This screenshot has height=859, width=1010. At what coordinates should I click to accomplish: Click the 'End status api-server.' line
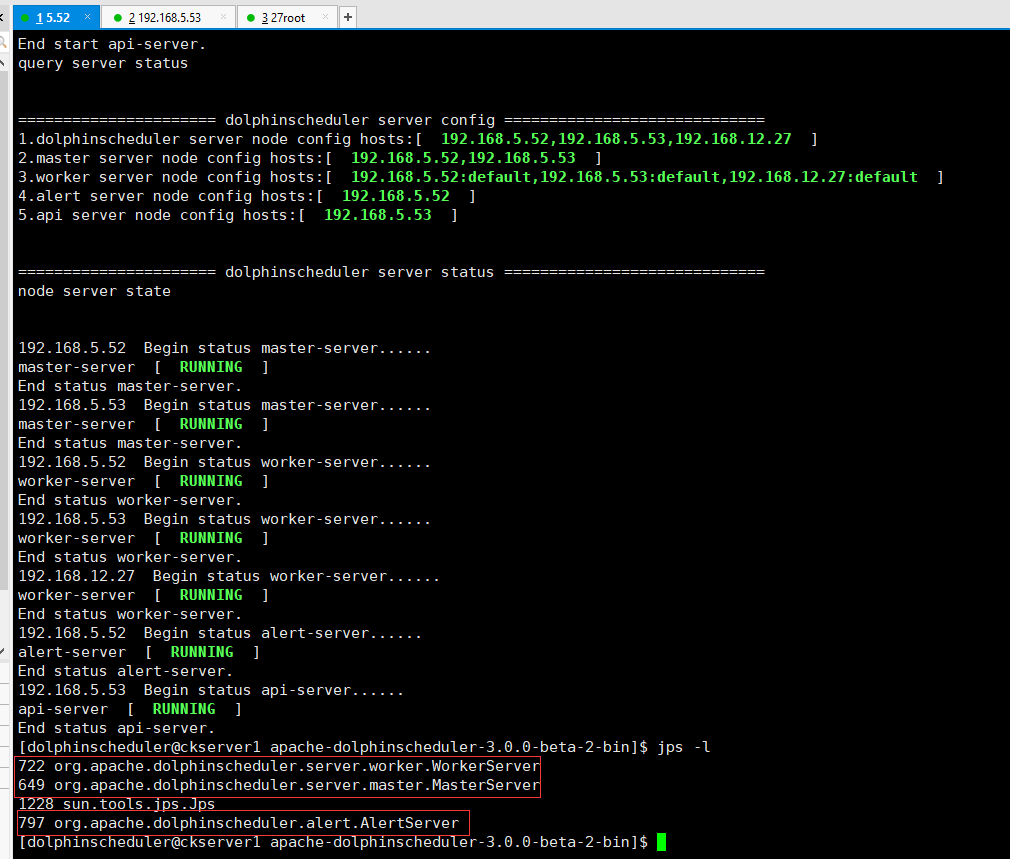(x=117, y=728)
